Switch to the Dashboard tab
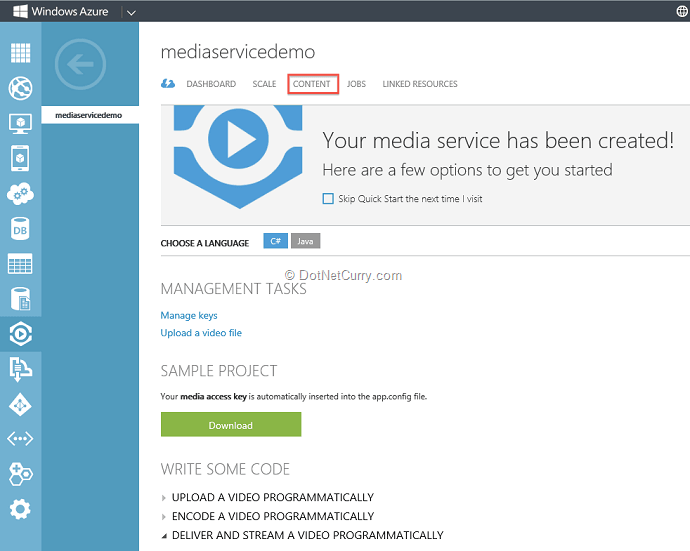This screenshot has height=551, width=690. point(211,84)
